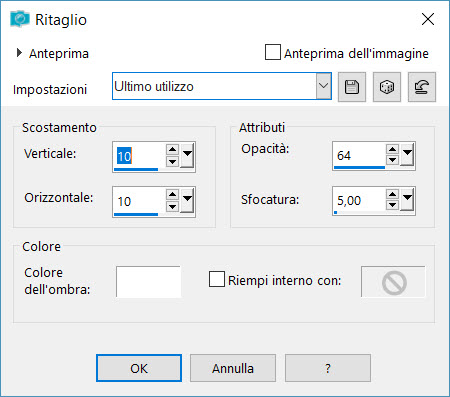Decrease Orizzontale value with down arrow
This screenshot has width=450, height=397.
click(x=172, y=207)
